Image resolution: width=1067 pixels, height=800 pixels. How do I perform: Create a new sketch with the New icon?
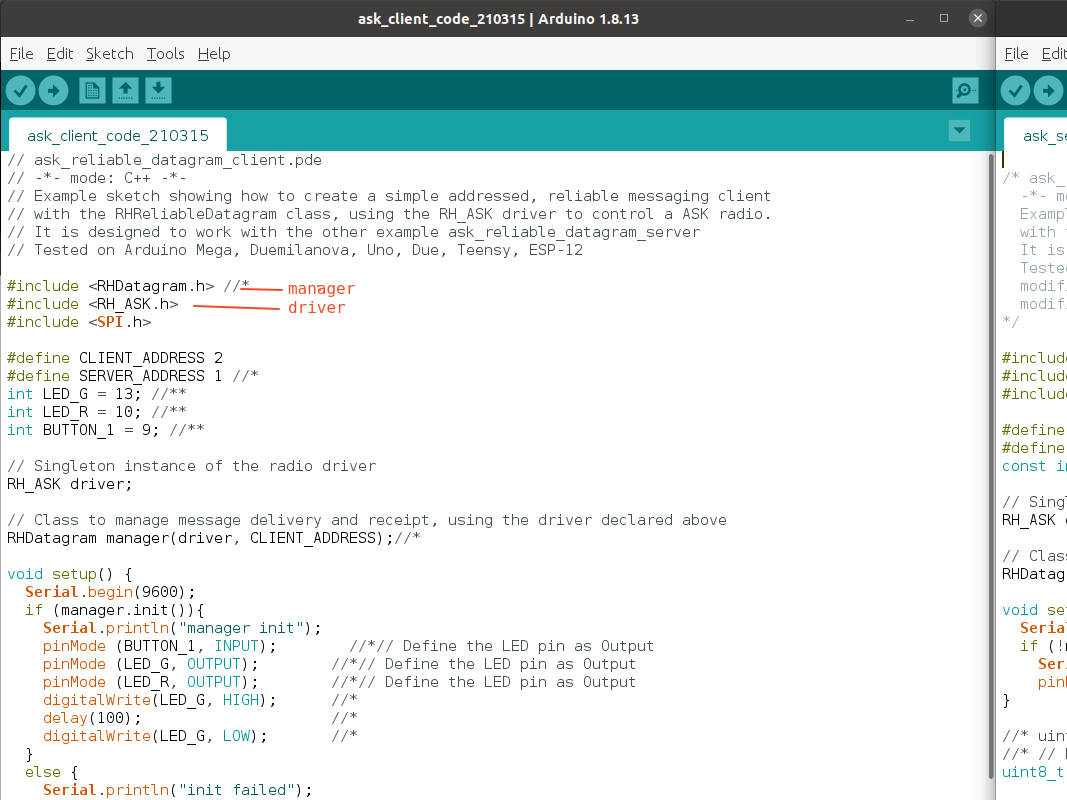(x=92, y=90)
